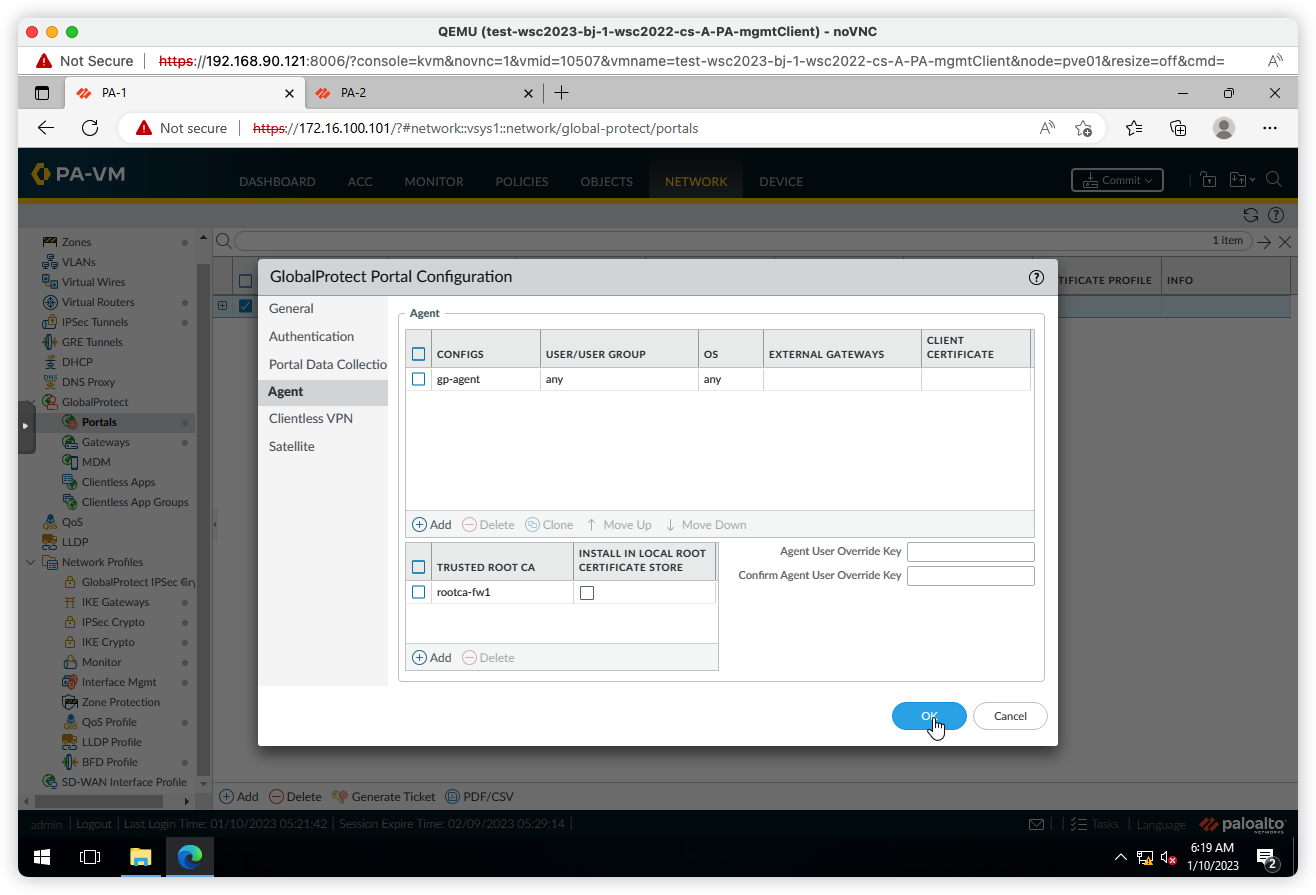
Task: Click the mail envelope icon in the footer
Action: tap(1037, 824)
